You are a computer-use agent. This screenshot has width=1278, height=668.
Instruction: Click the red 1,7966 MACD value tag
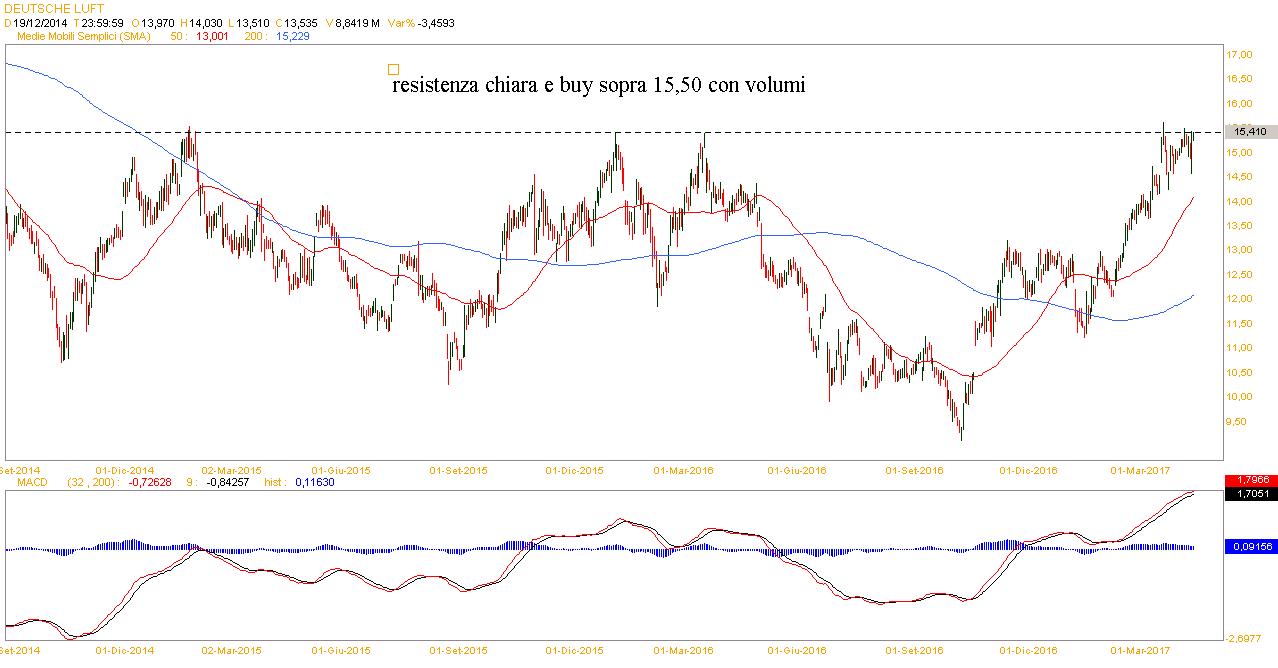pyautogui.click(x=1250, y=481)
